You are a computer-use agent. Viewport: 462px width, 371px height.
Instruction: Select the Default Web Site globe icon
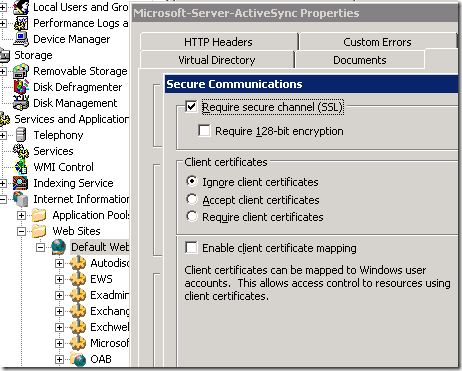click(x=58, y=247)
